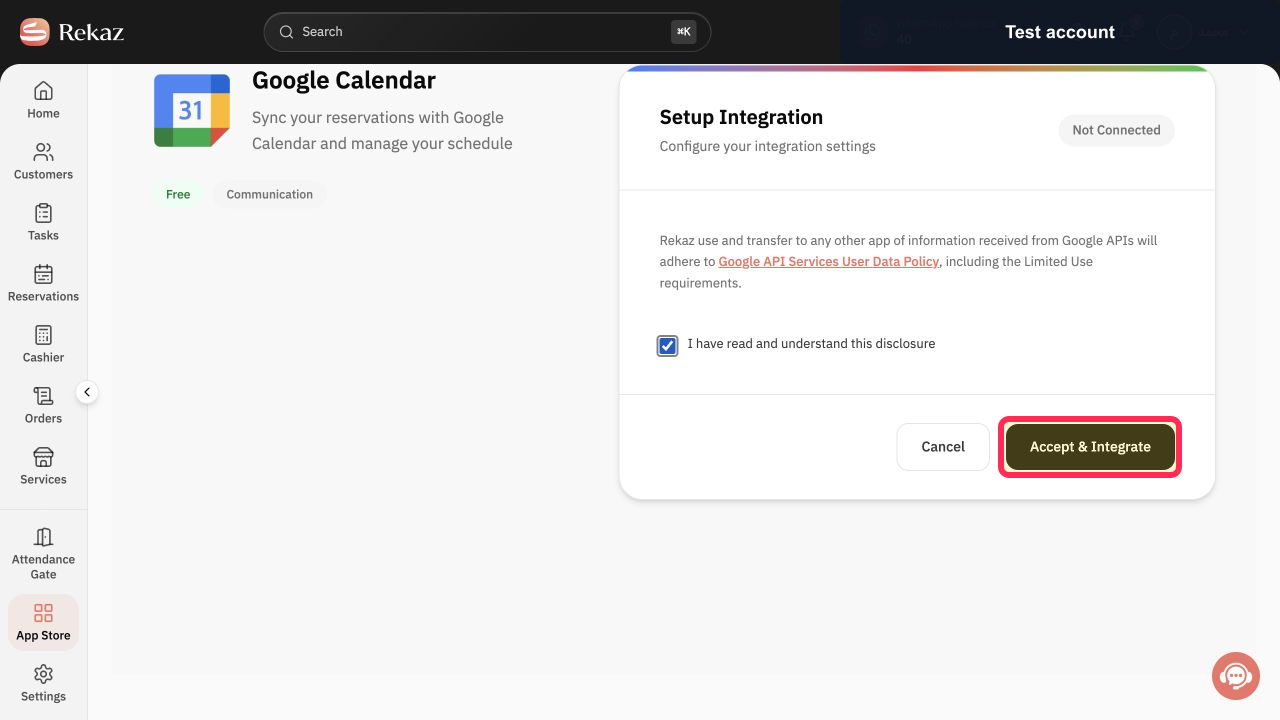
Task: Open Google API Services User Data Policy link
Action: coord(828,262)
